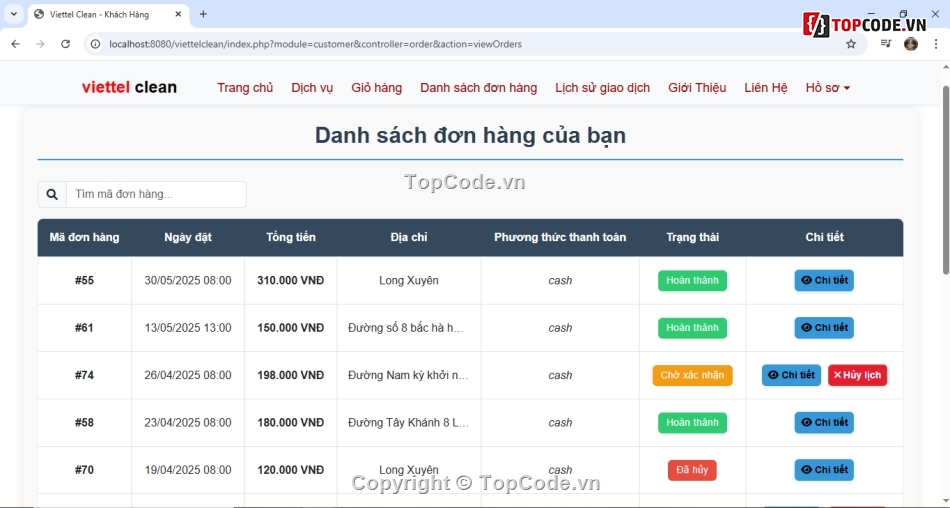View details of order #74

point(791,375)
